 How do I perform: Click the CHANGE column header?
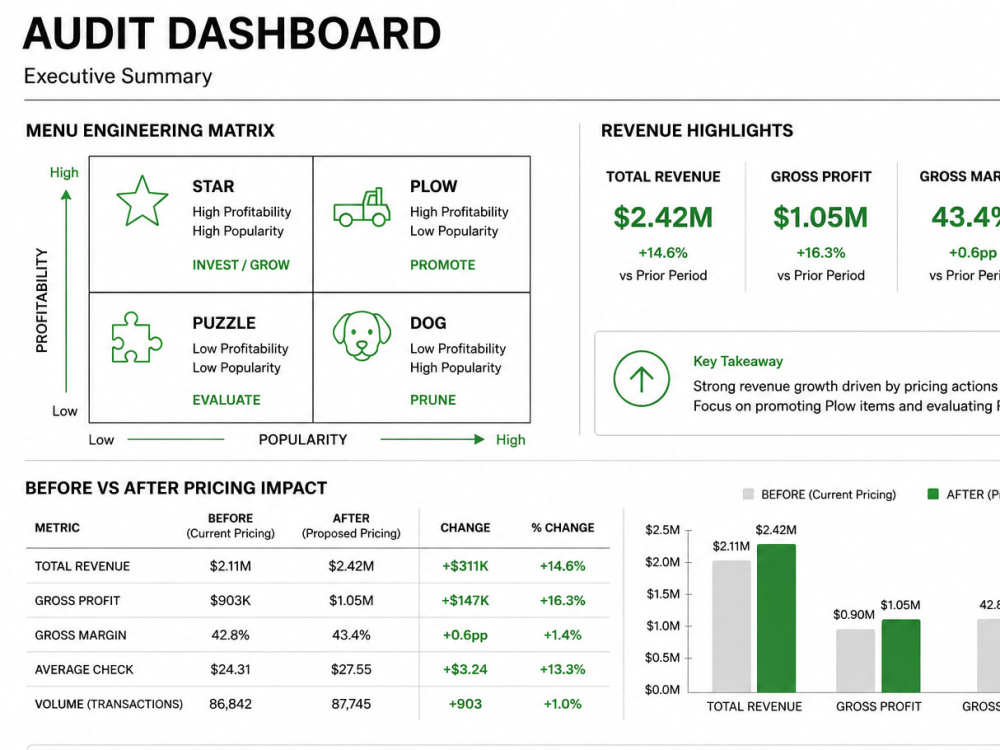tap(466, 527)
